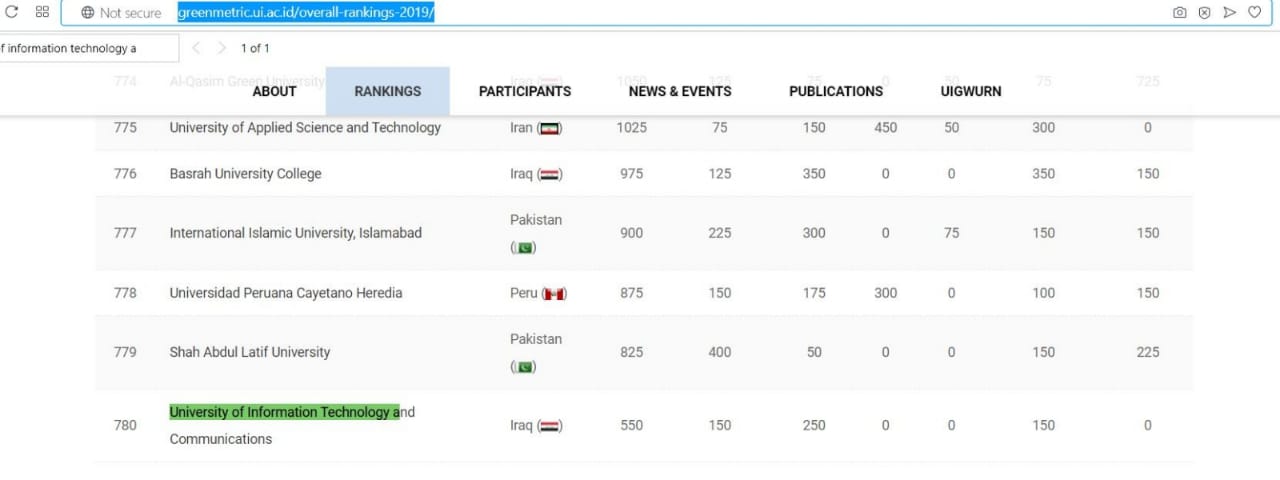1280x480 pixels.
Task: Click the globe site info icon
Action: tap(88, 13)
